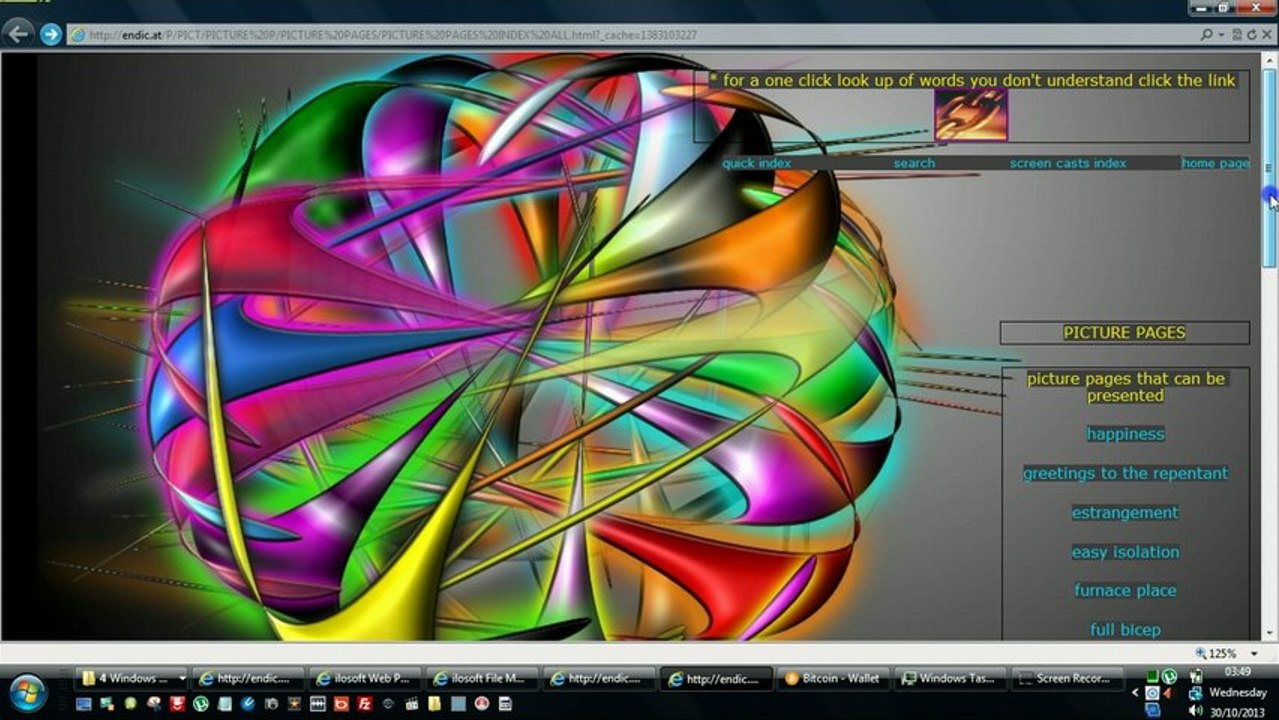Viewport: 1279px width, 720px height.
Task: Click the taskbar clock showing 03:49
Action: coord(1237,672)
